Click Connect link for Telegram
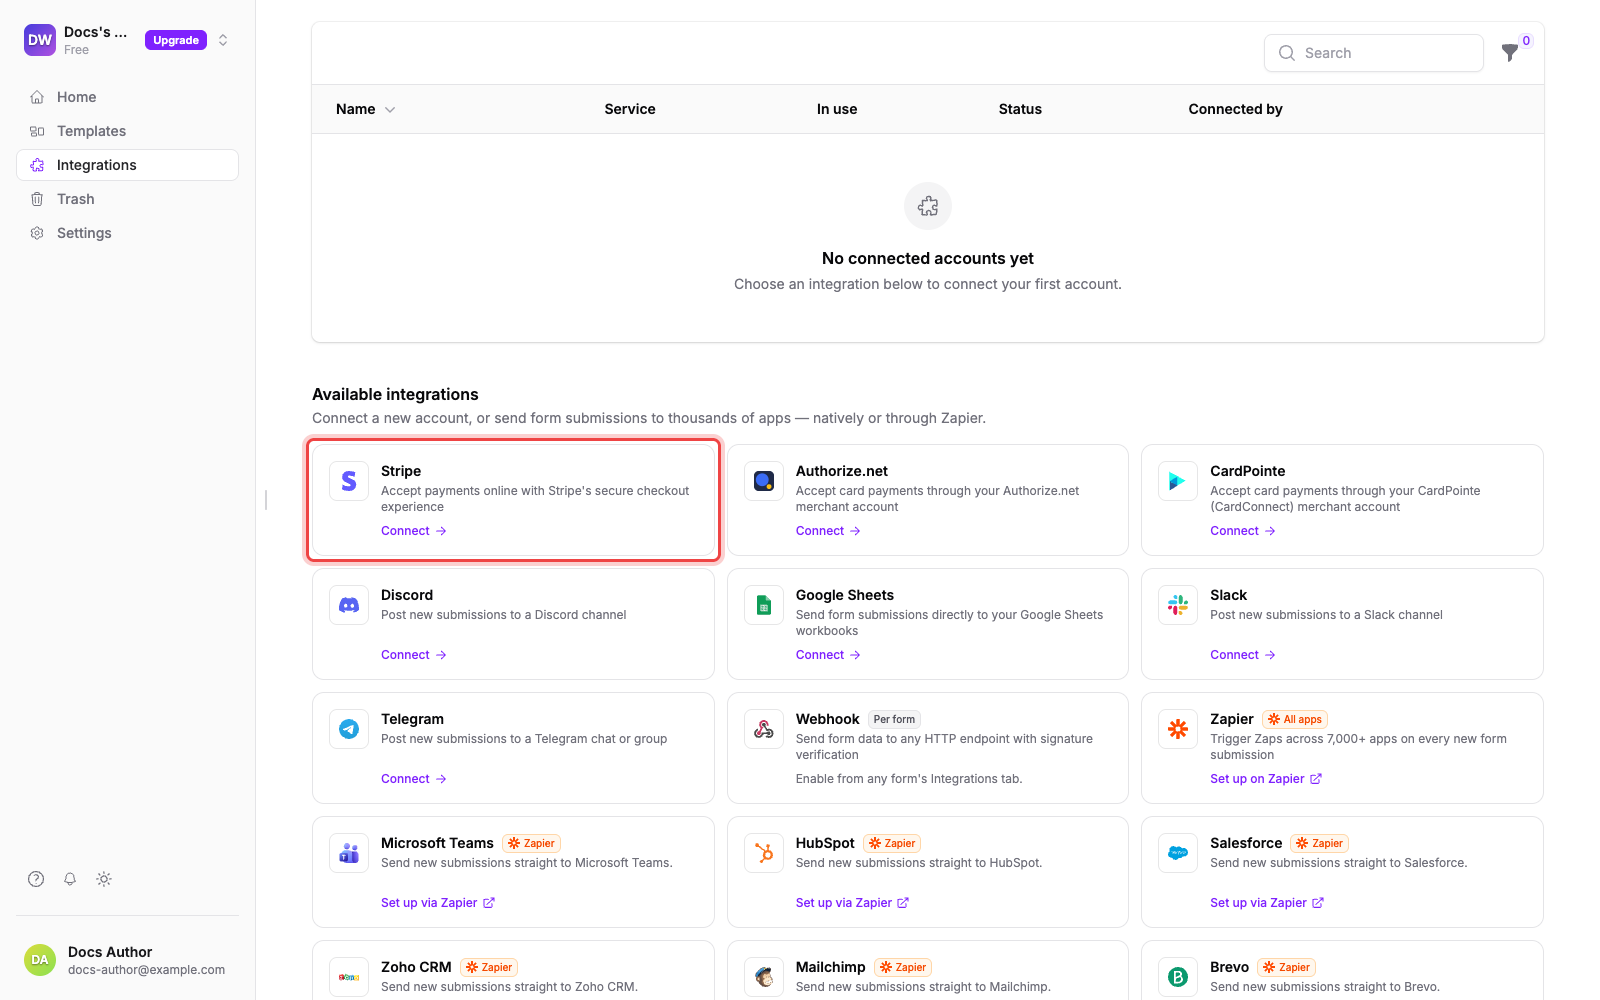The width and height of the screenshot is (1600, 1000). tap(414, 779)
